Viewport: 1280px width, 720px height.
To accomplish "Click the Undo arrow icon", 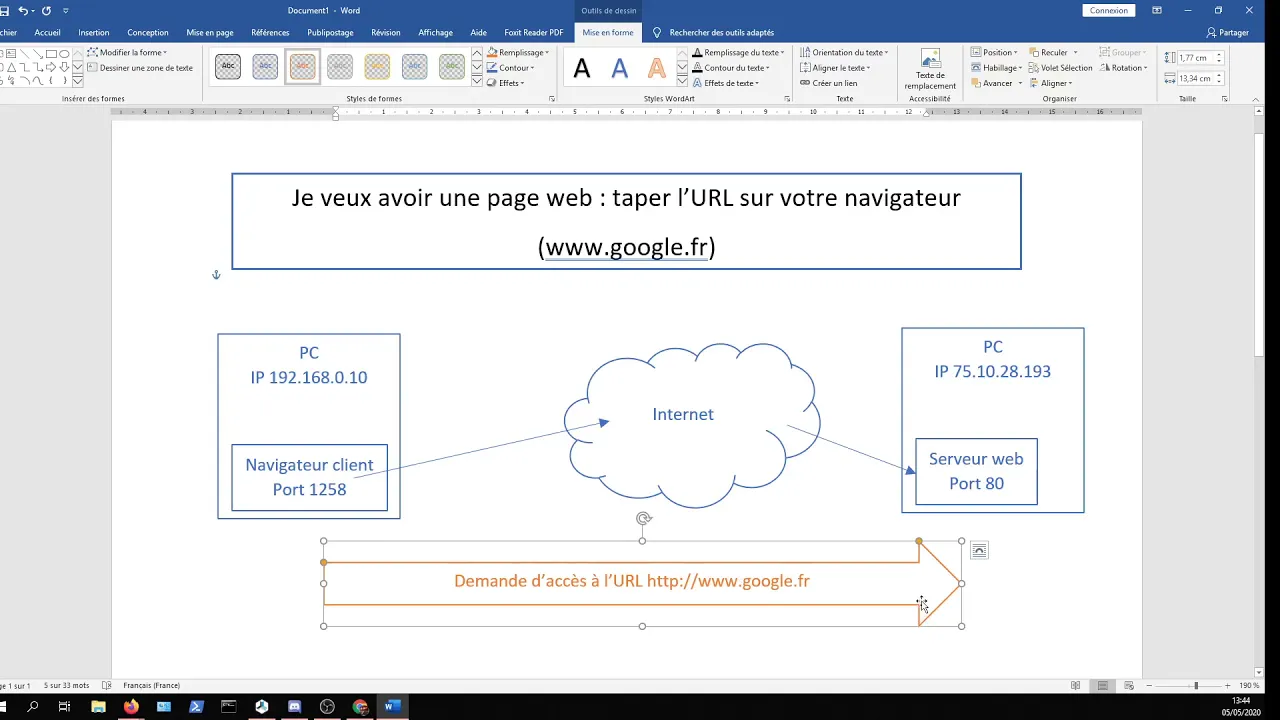I will pyautogui.click(x=23, y=11).
